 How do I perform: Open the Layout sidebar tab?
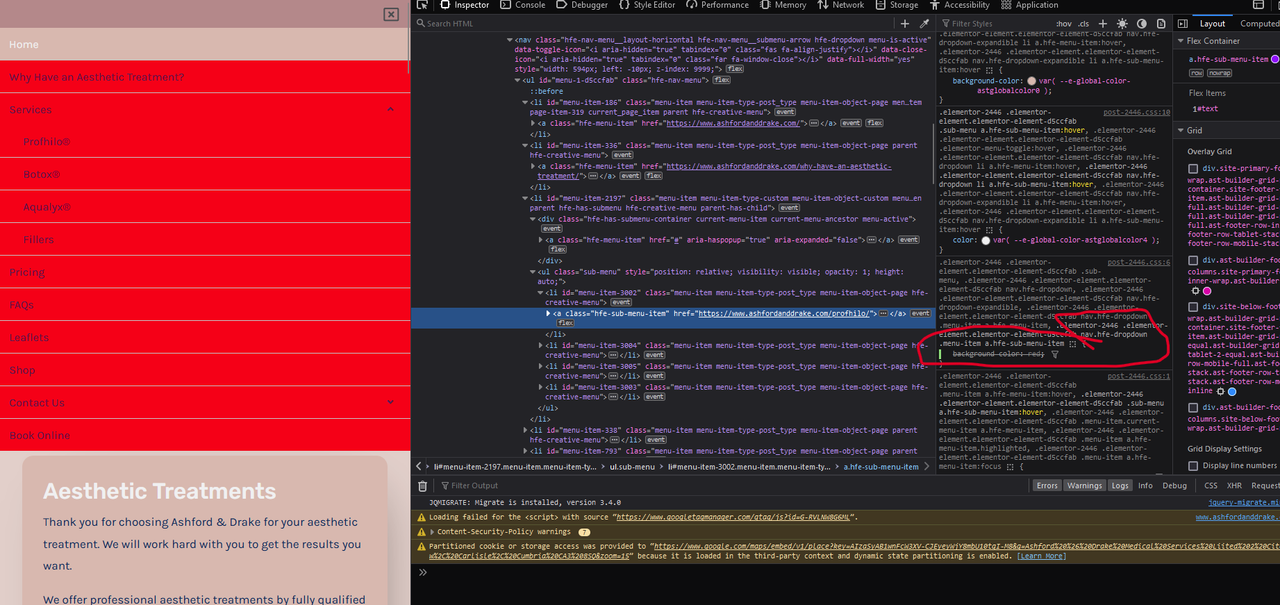click(1212, 23)
